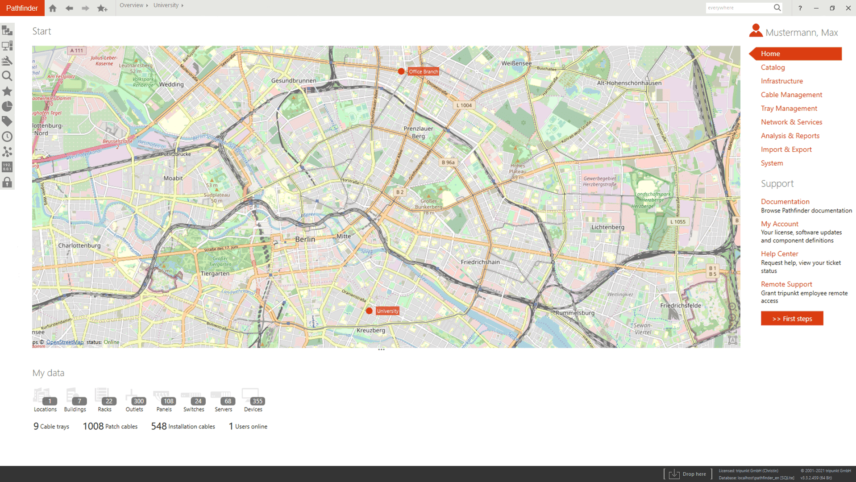The image size is (856, 482).
Task: Click the Drop here area in status bar
Action: pos(687,474)
